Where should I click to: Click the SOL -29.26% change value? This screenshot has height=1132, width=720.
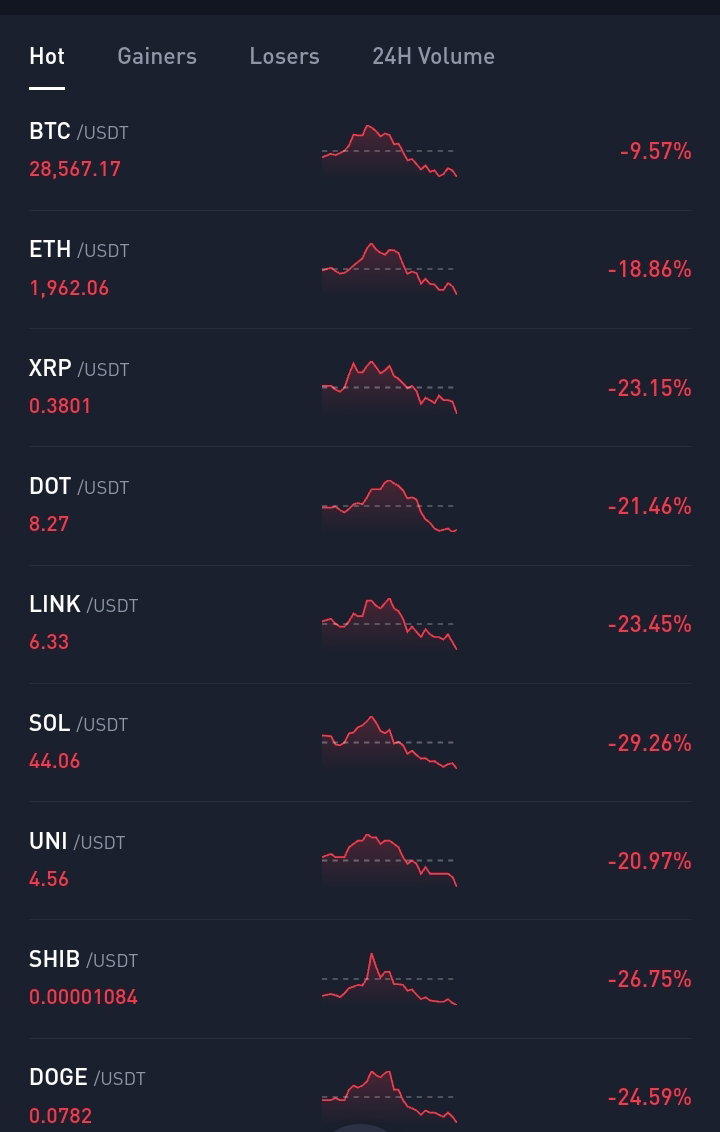[x=650, y=743]
